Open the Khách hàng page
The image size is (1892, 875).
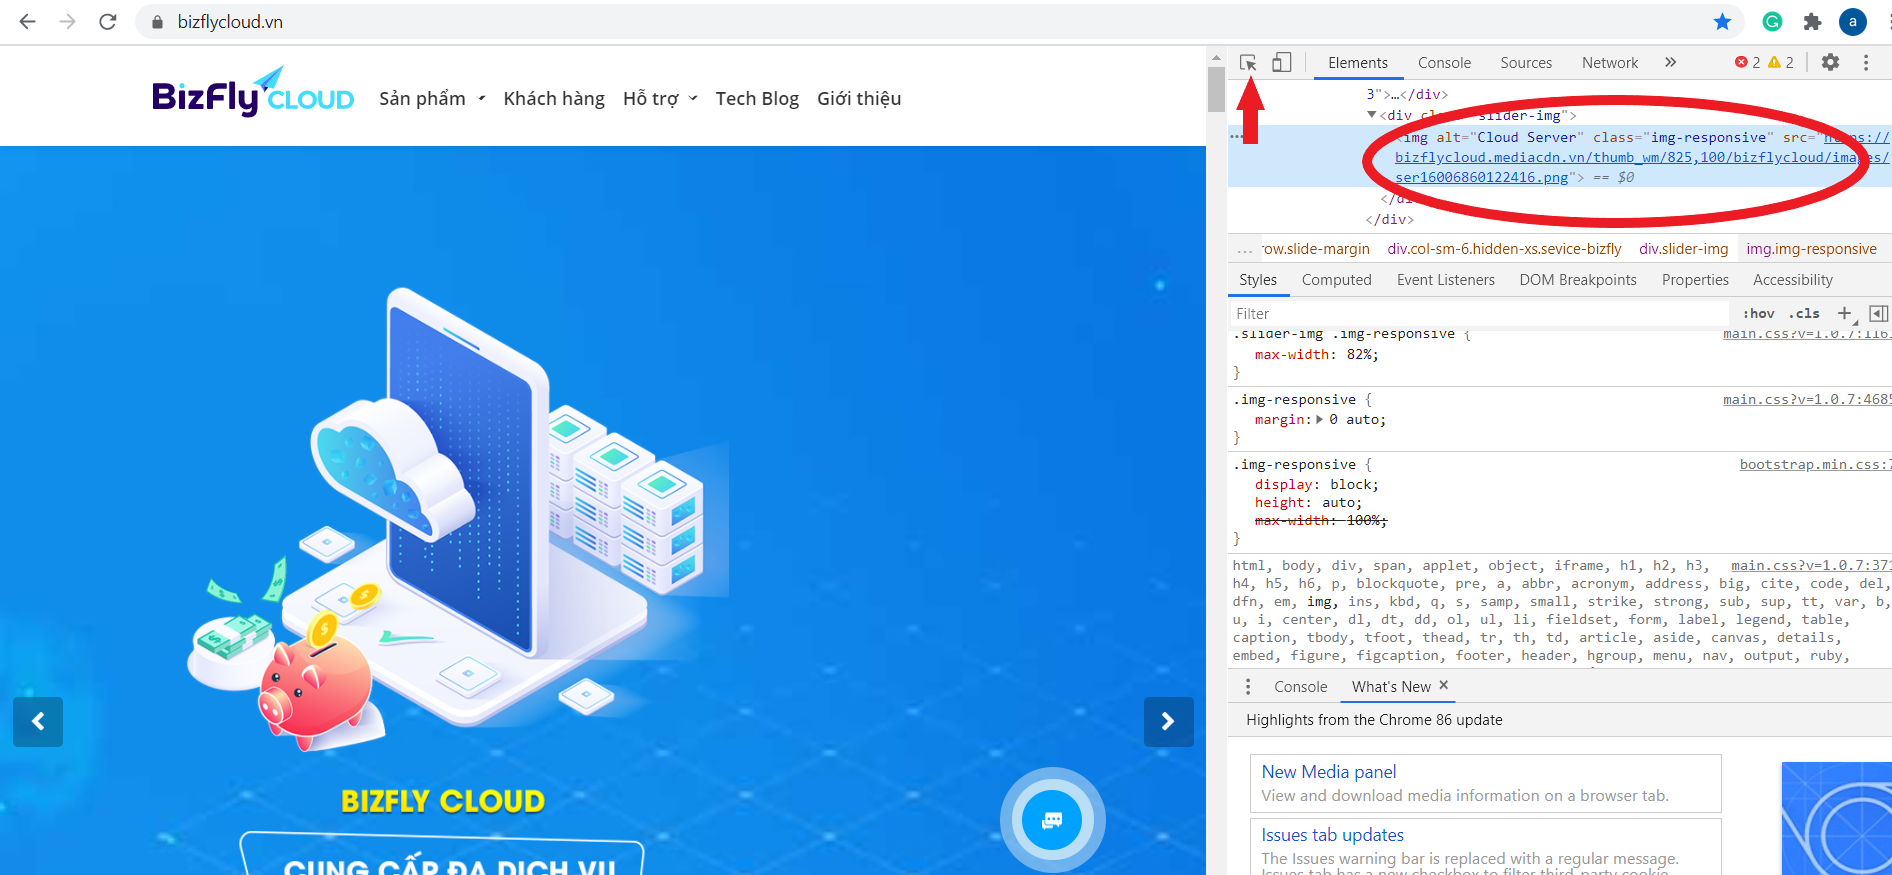pos(554,98)
